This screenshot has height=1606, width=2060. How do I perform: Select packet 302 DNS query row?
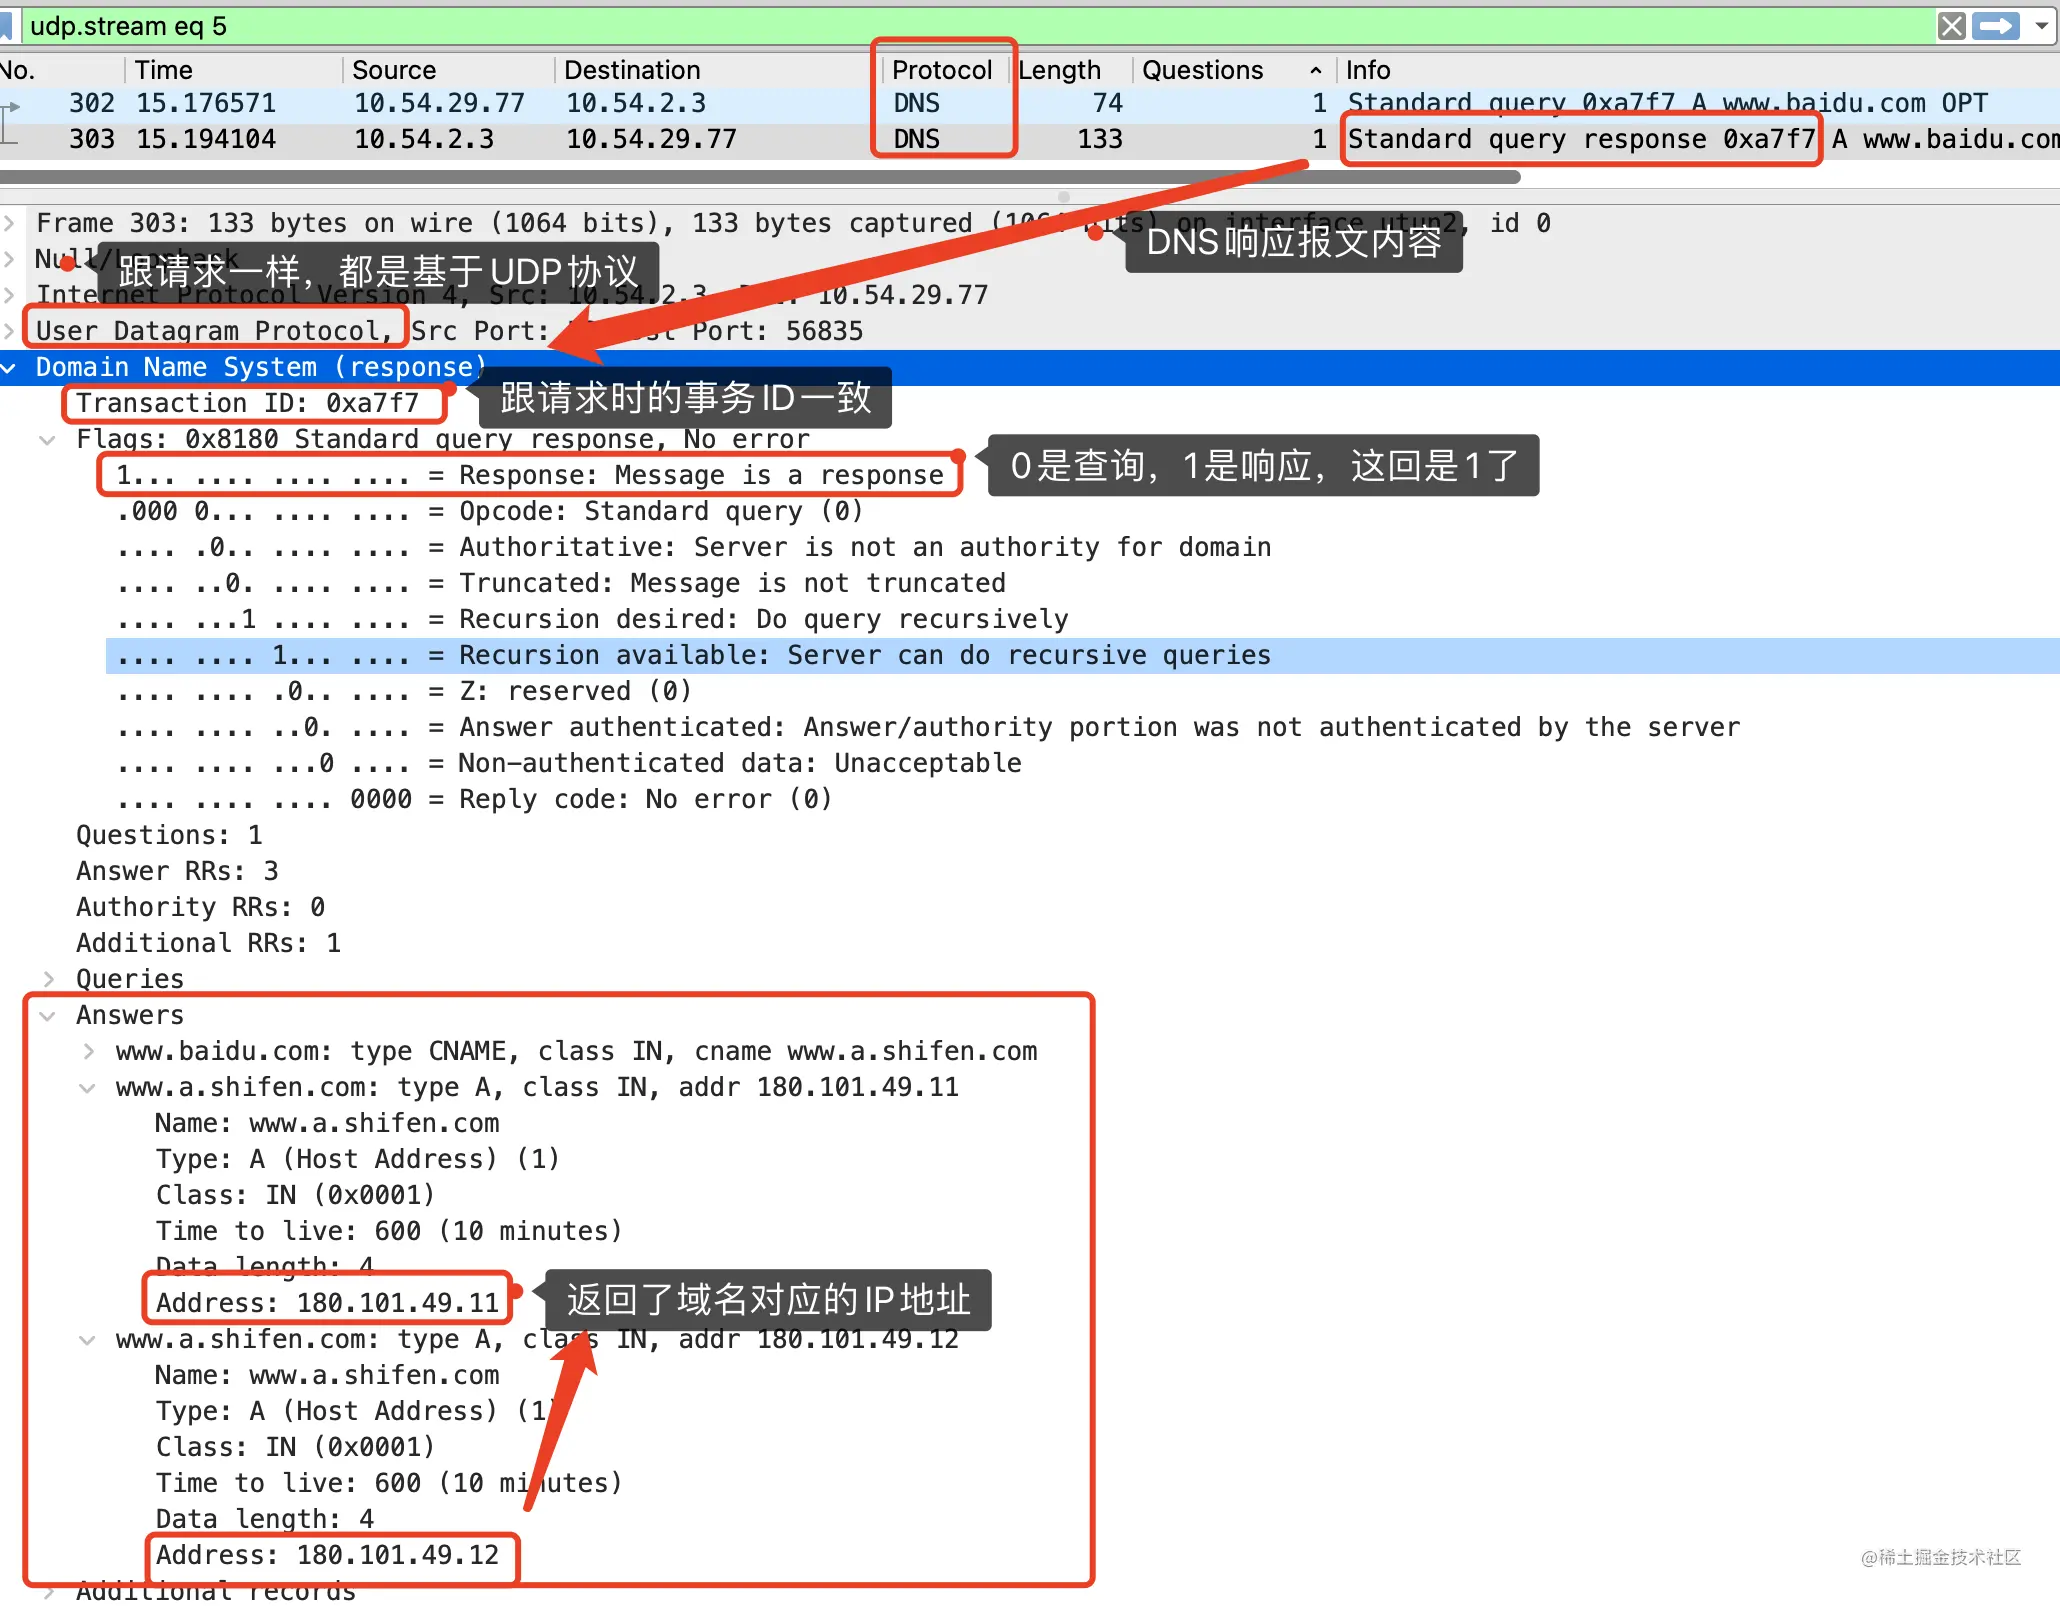click(x=1030, y=103)
